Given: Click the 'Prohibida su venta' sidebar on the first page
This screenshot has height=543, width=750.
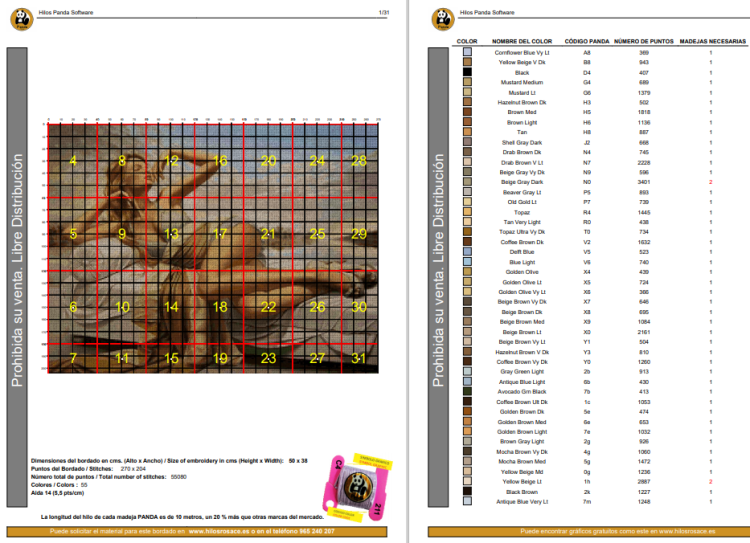Looking at the screenshot, I should tap(17, 277).
